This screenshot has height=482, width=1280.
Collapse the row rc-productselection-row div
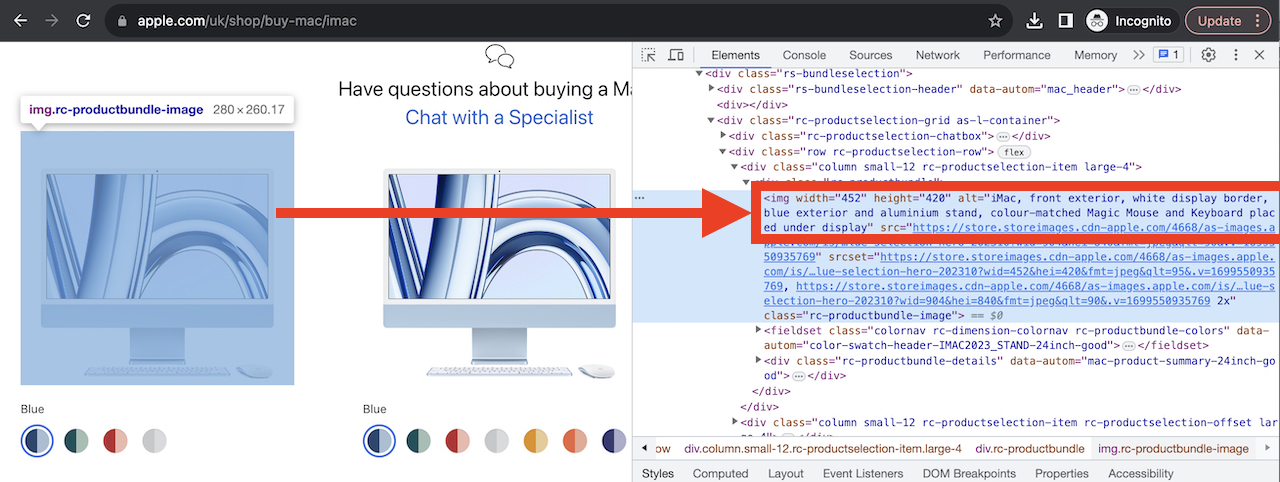pyautogui.click(x=723, y=152)
